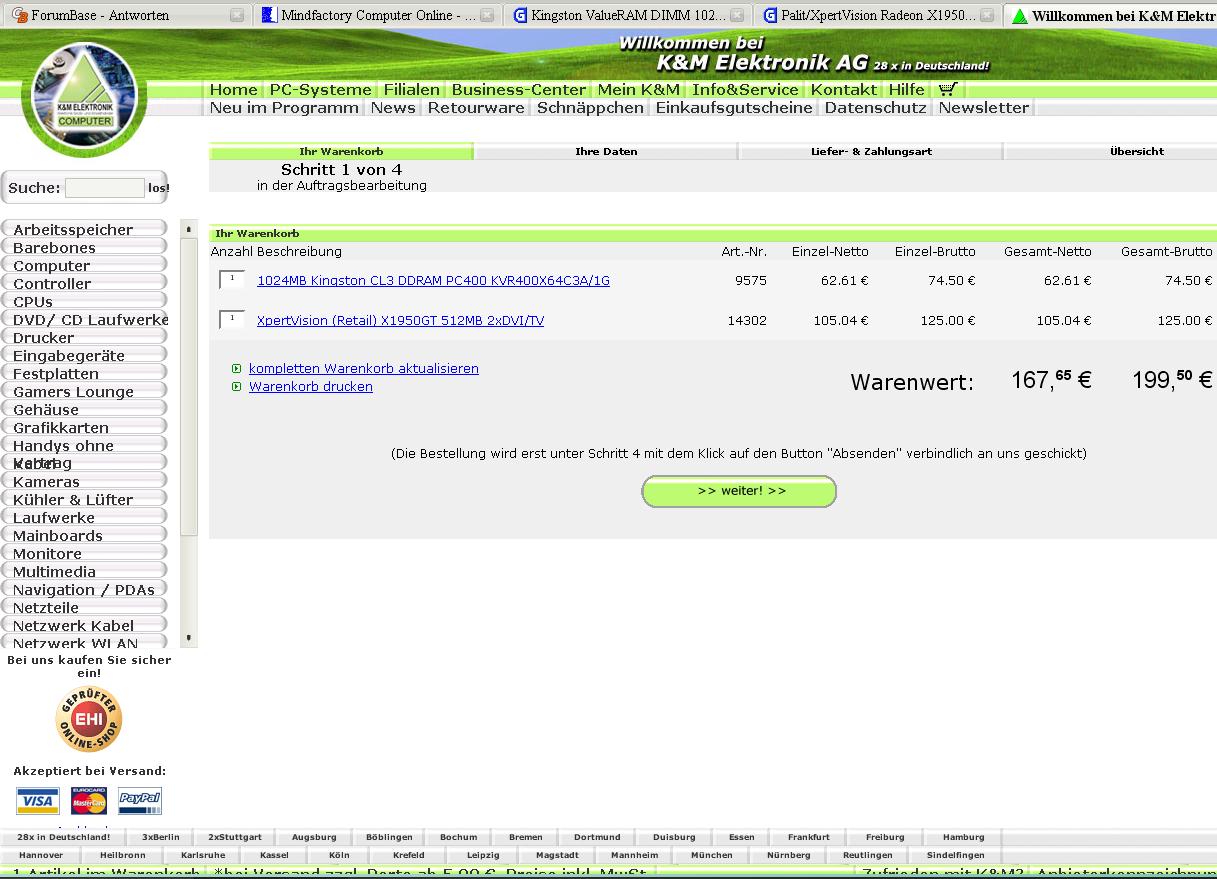Click the EHI Geprüfter Online-Shop seal
Image resolution: width=1217 pixels, height=879 pixels.
(x=88, y=719)
